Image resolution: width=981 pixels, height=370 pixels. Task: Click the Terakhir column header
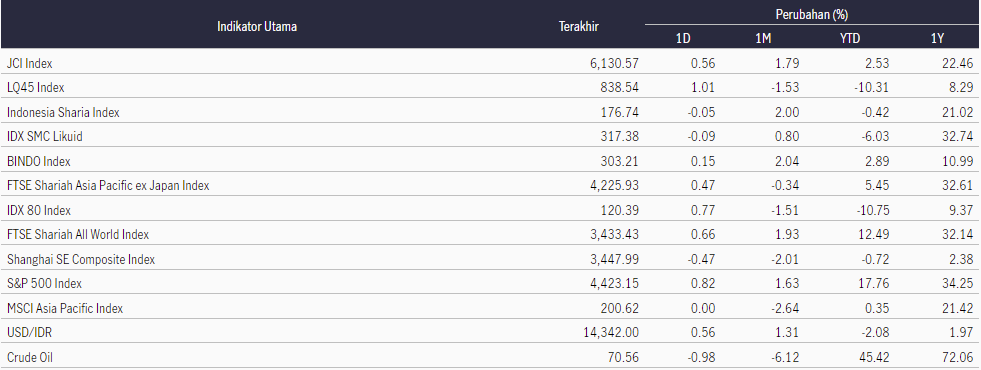579,26
